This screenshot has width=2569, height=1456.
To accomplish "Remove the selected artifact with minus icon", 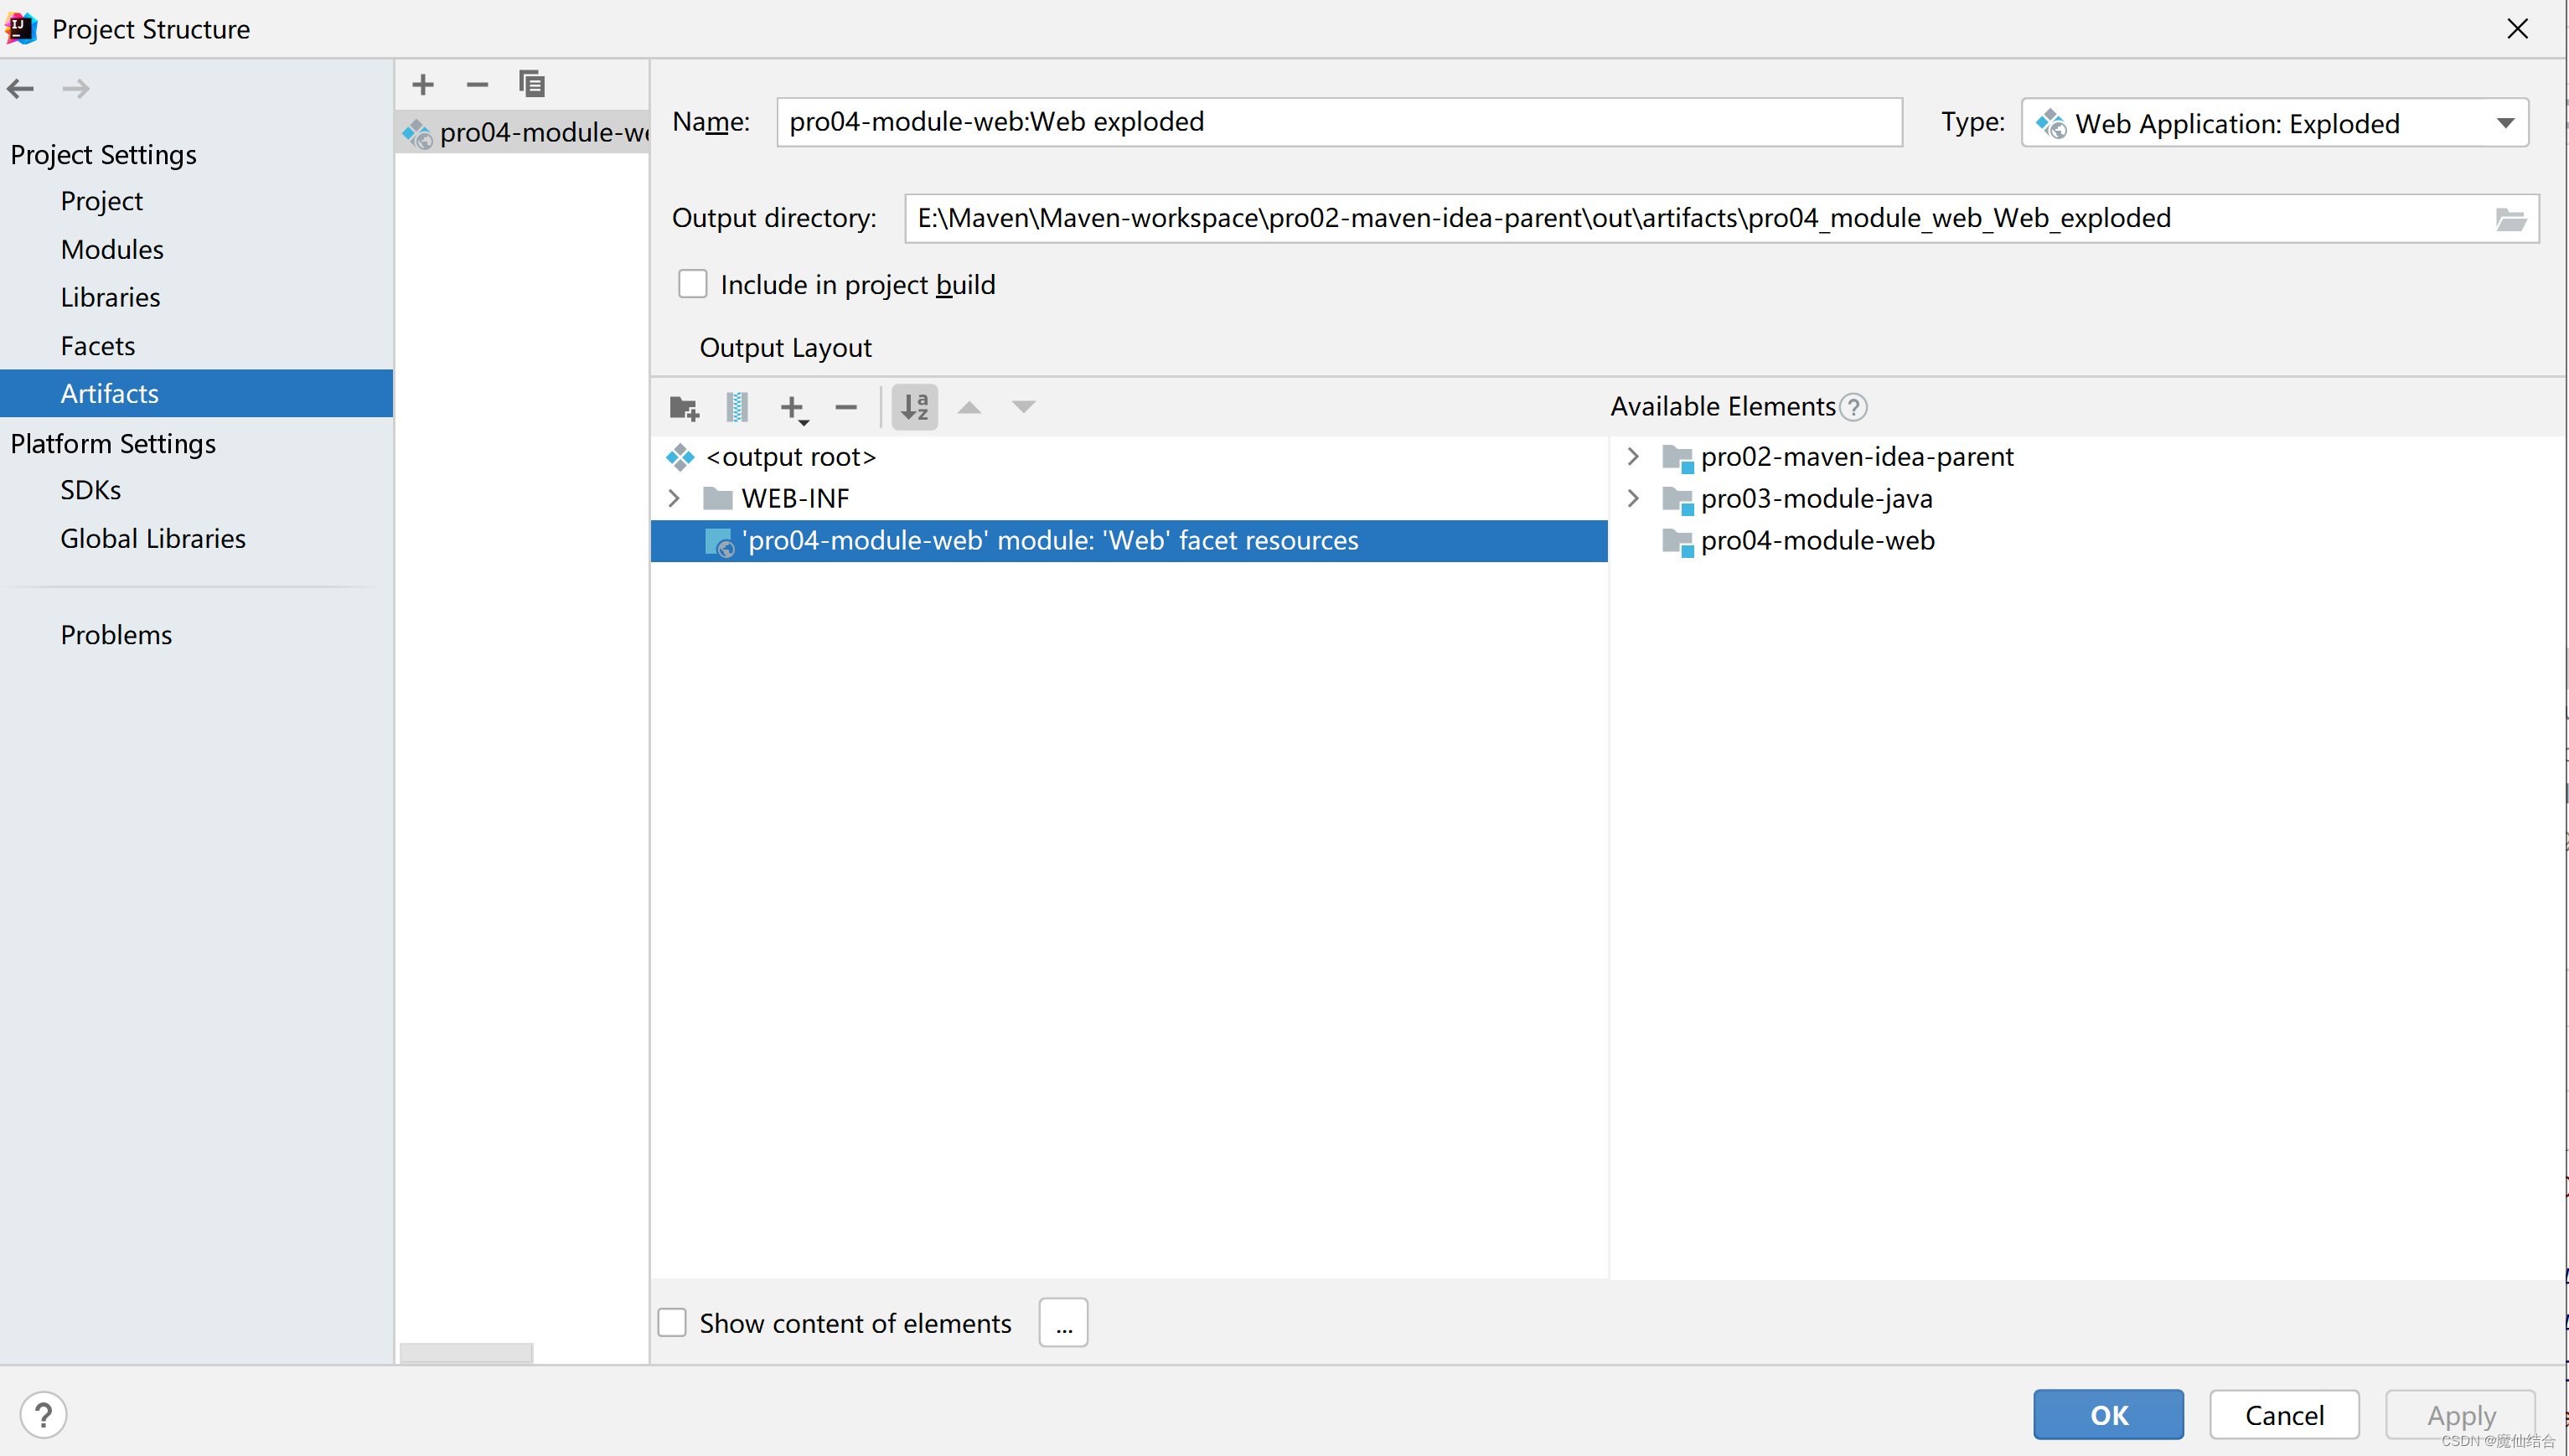I will [477, 84].
